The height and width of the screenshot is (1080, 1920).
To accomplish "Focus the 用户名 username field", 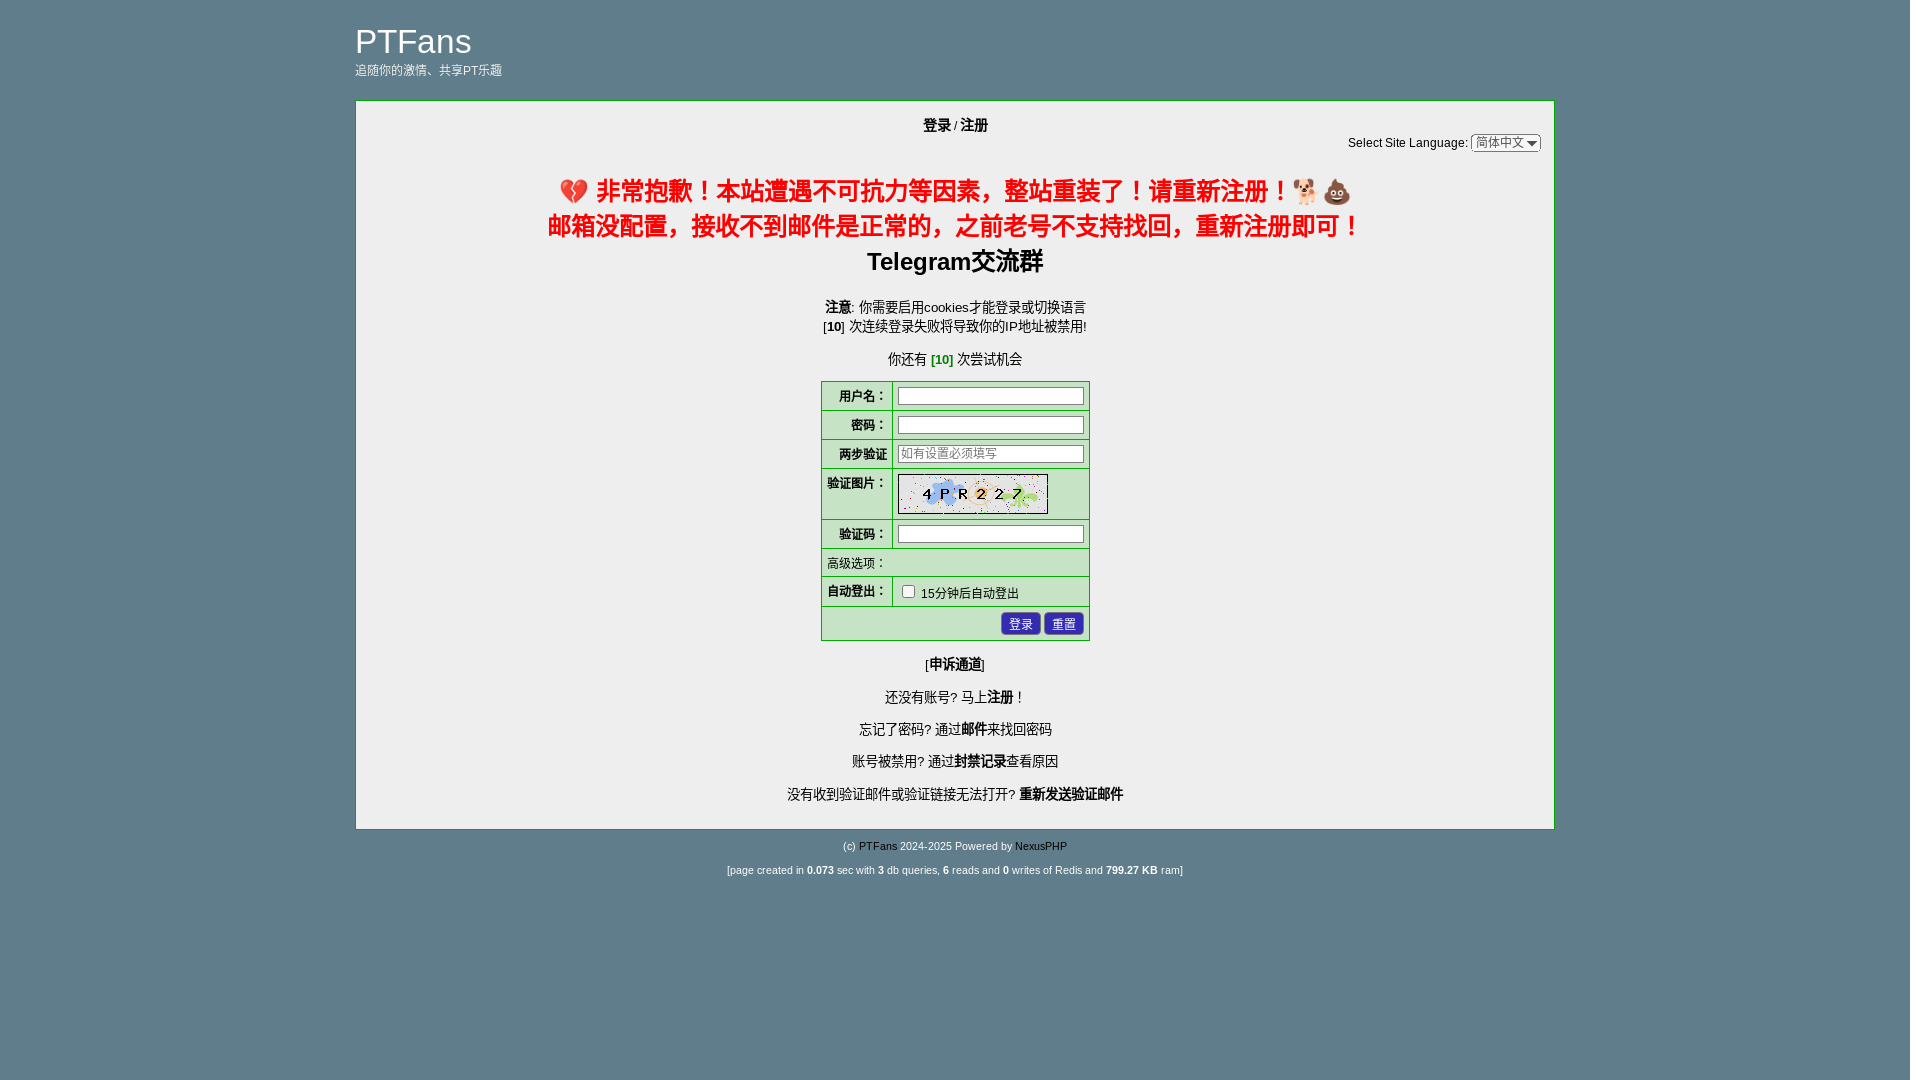I will click(x=990, y=397).
